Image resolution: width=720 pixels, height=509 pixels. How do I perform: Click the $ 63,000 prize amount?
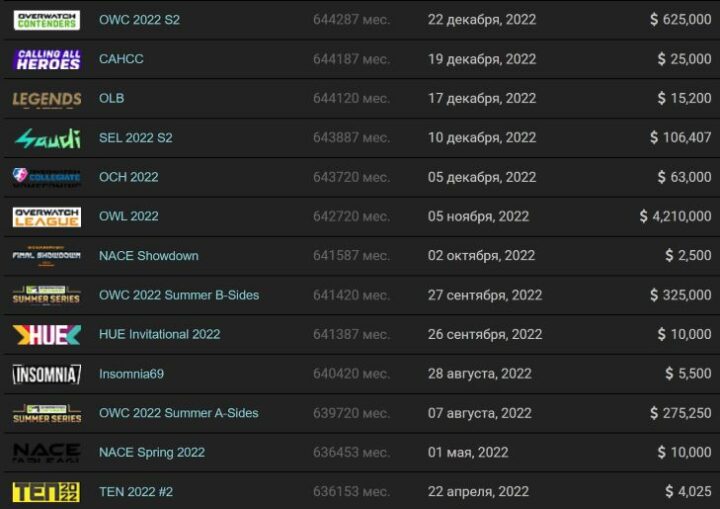pos(684,177)
